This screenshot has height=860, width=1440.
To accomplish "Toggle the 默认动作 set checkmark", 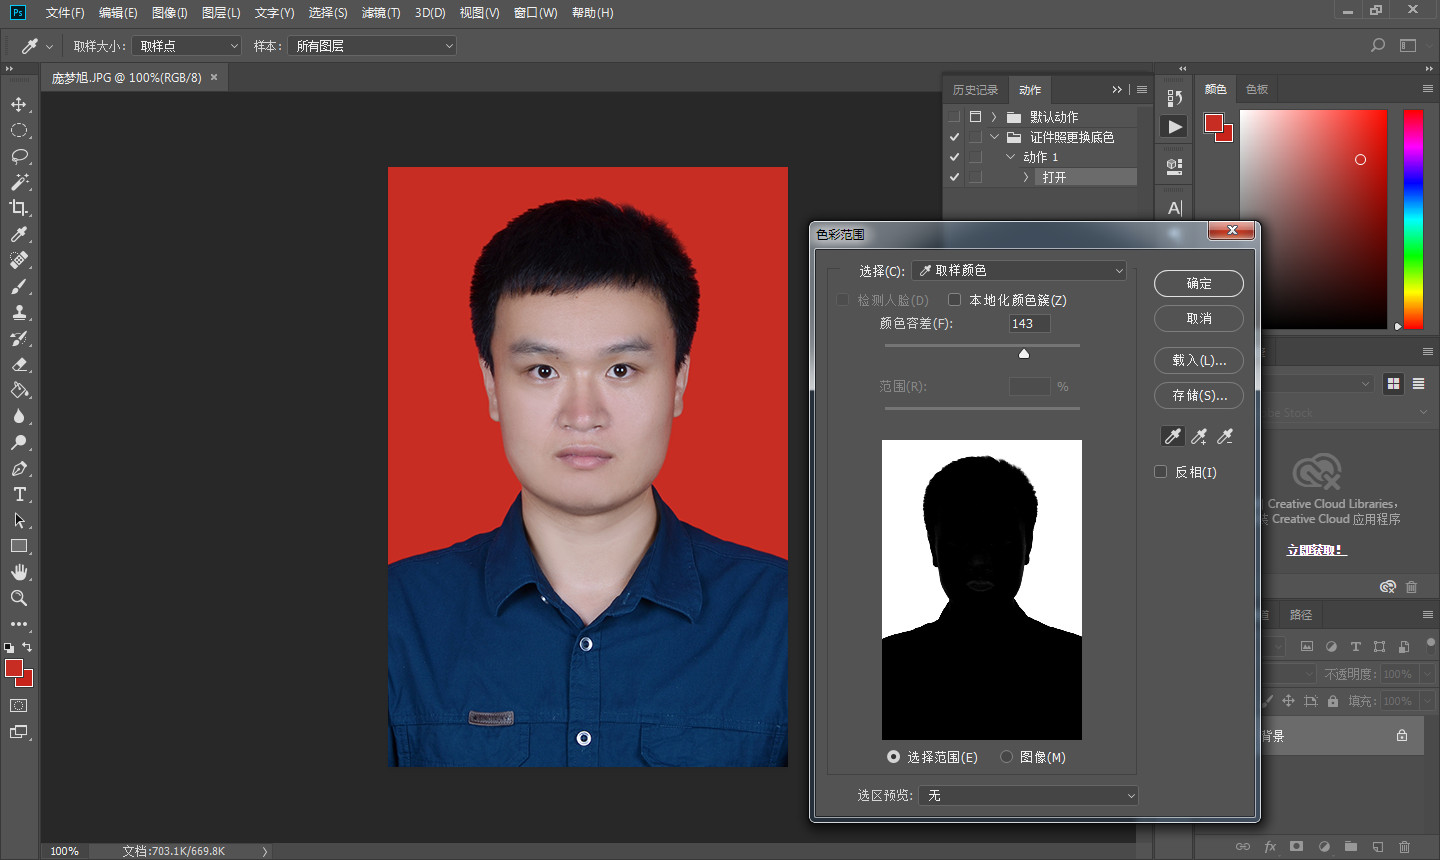I will coord(954,117).
